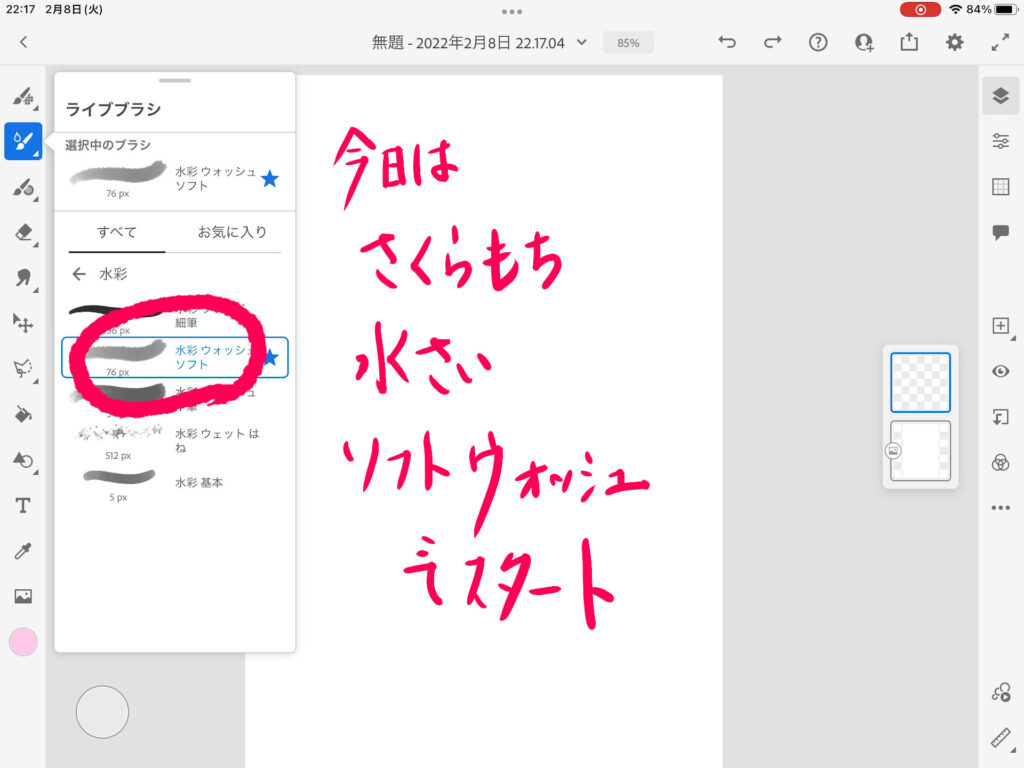
Task: Open the pink color swatch
Action: pyautogui.click(x=23, y=642)
